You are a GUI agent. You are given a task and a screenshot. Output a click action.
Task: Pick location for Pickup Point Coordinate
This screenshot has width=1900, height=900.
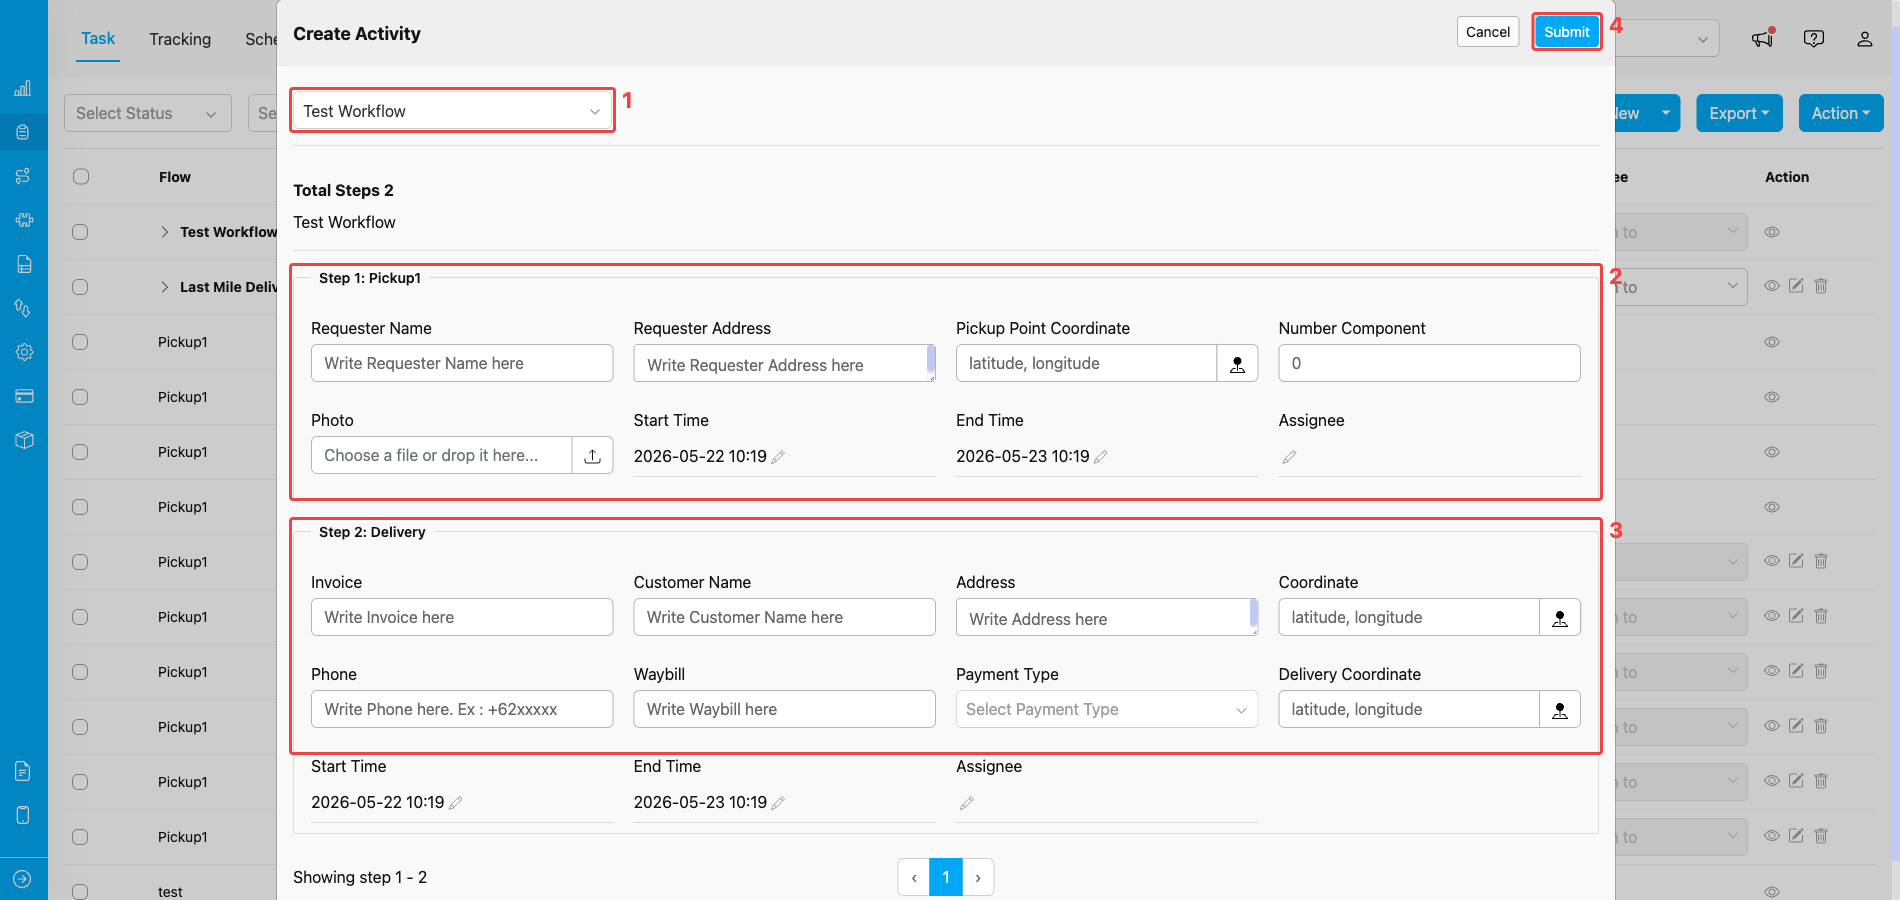tap(1237, 364)
